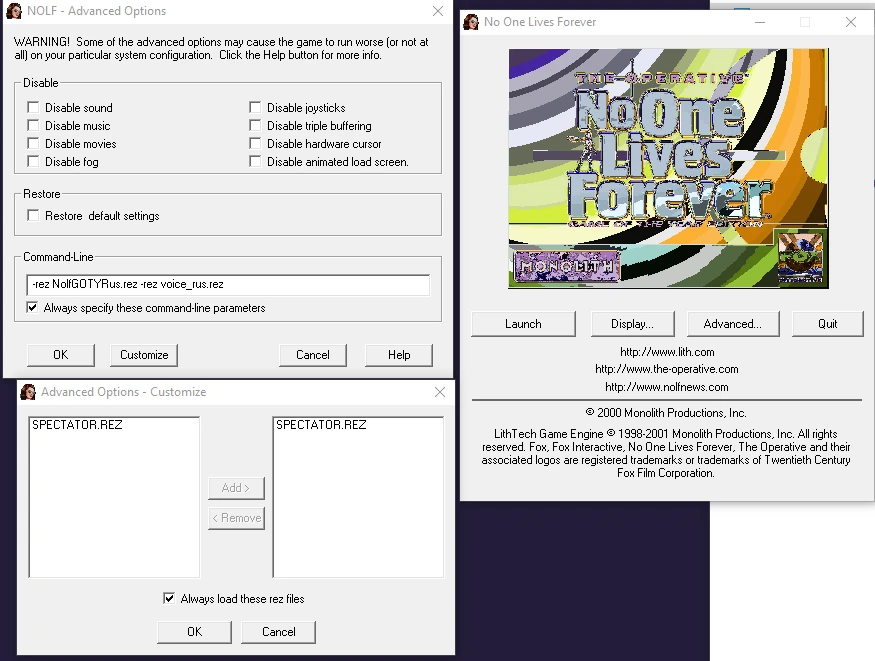The height and width of the screenshot is (661, 875).
Task: Click the Customize dialog title bar icon
Action: click(x=27, y=392)
